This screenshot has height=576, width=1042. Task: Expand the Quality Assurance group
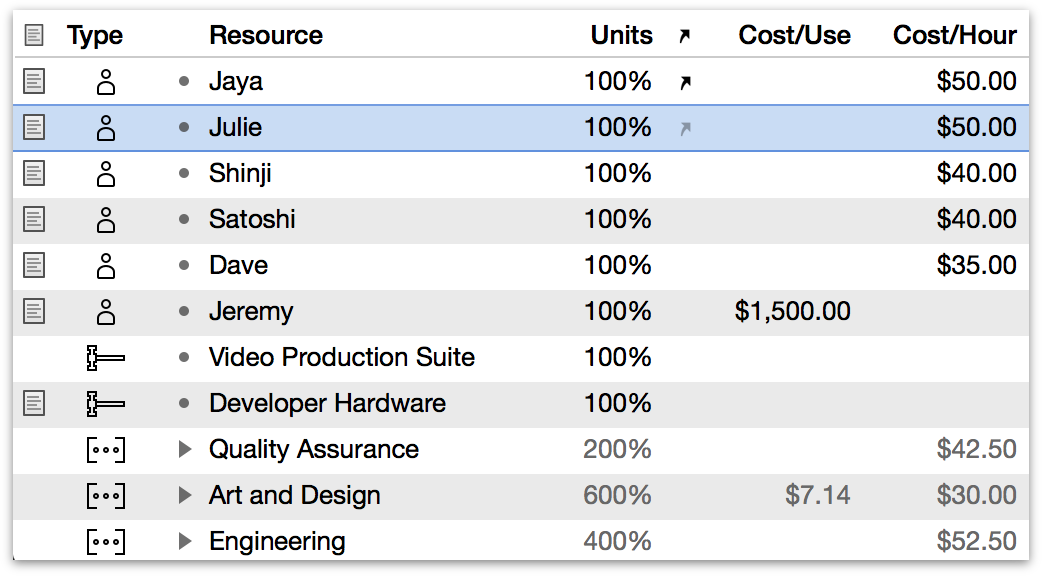185,450
